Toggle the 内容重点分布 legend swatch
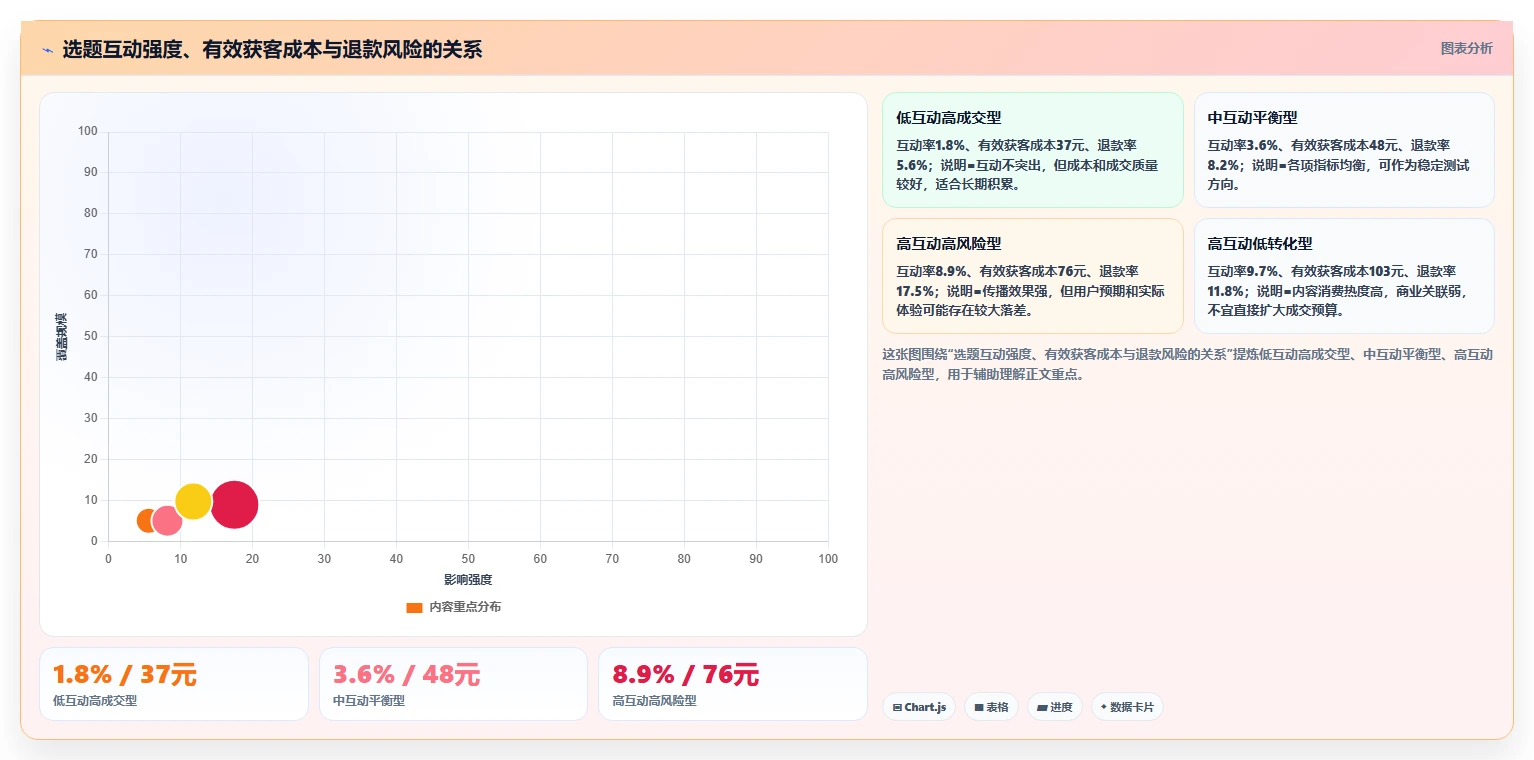This screenshot has width=1534, height=760. [414, 608]
